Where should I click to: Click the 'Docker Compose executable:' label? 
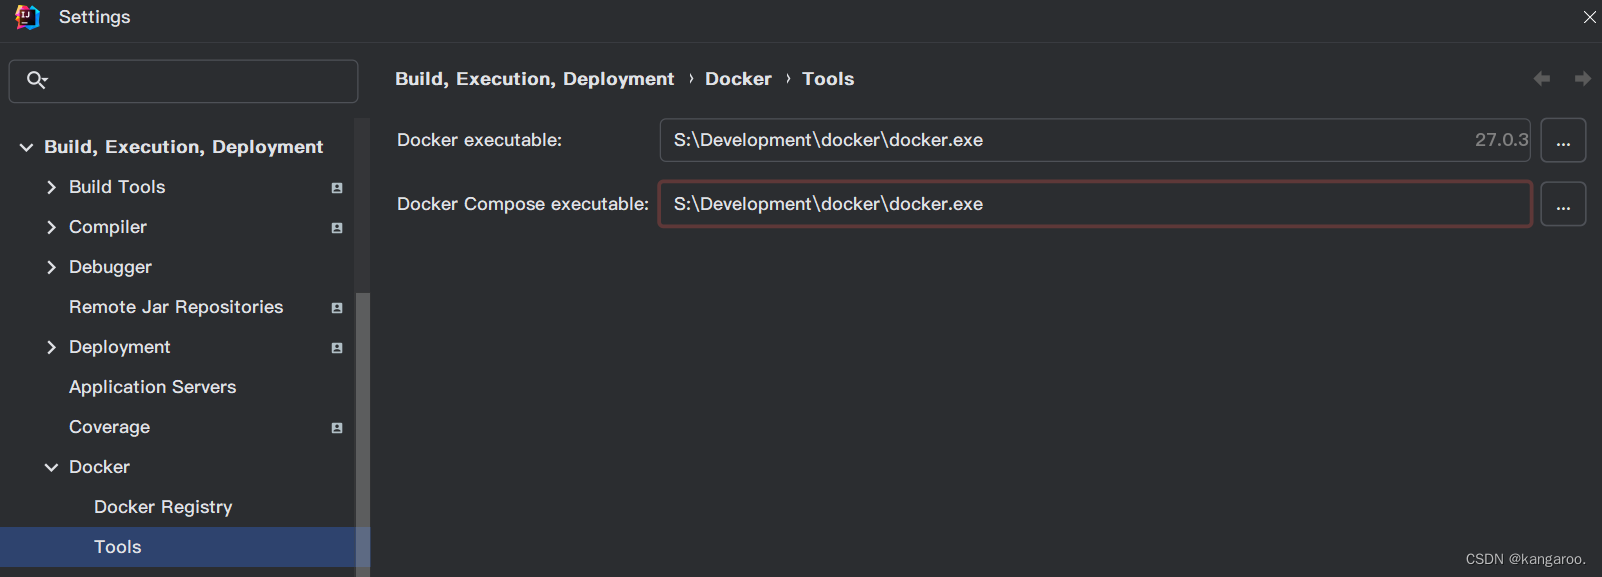click(523, 204)
